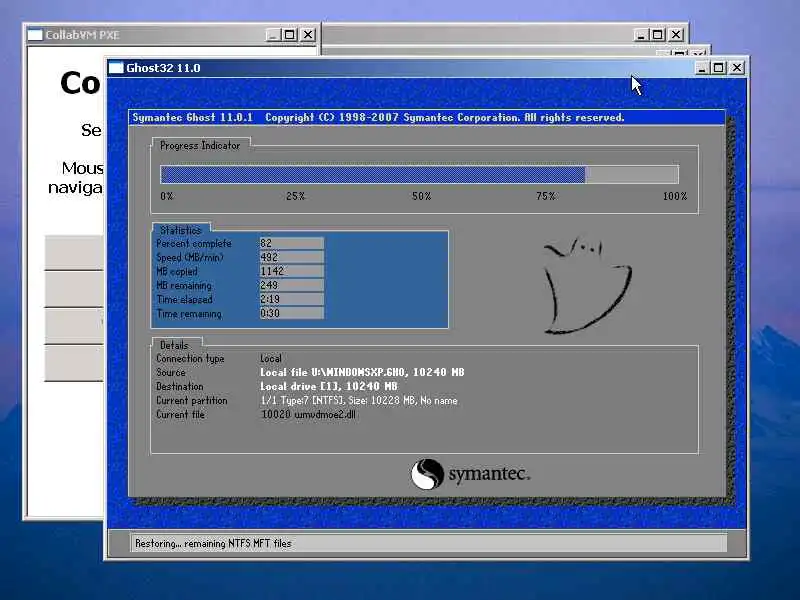Click the MB copied value 1142
This screenshot has height=600, width=800.
pos(291,271)
